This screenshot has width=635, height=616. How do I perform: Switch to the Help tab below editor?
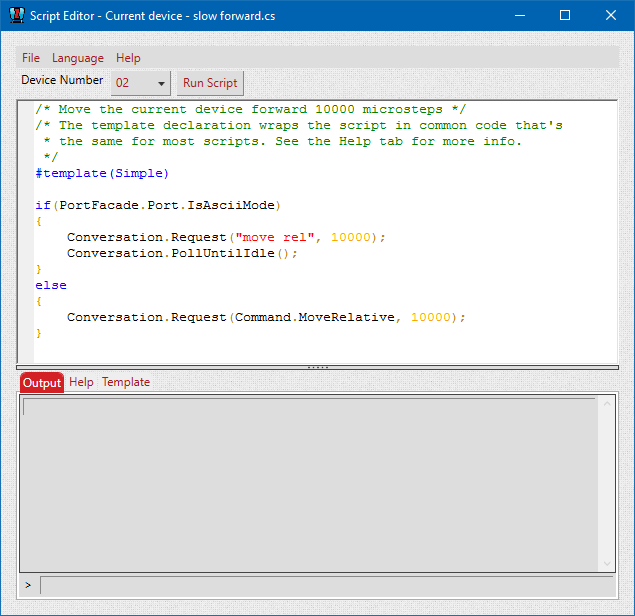coord(81,382)
